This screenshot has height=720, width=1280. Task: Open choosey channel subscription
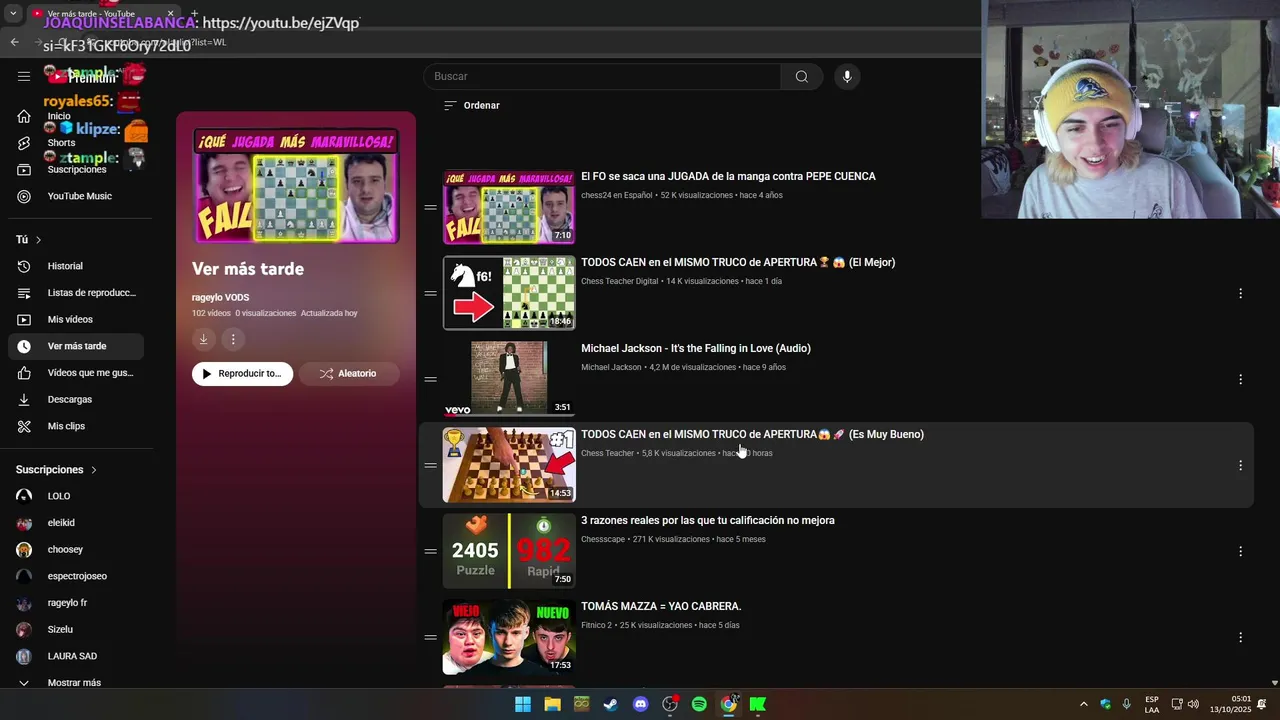pyautogui.click(x=75, y=549)
